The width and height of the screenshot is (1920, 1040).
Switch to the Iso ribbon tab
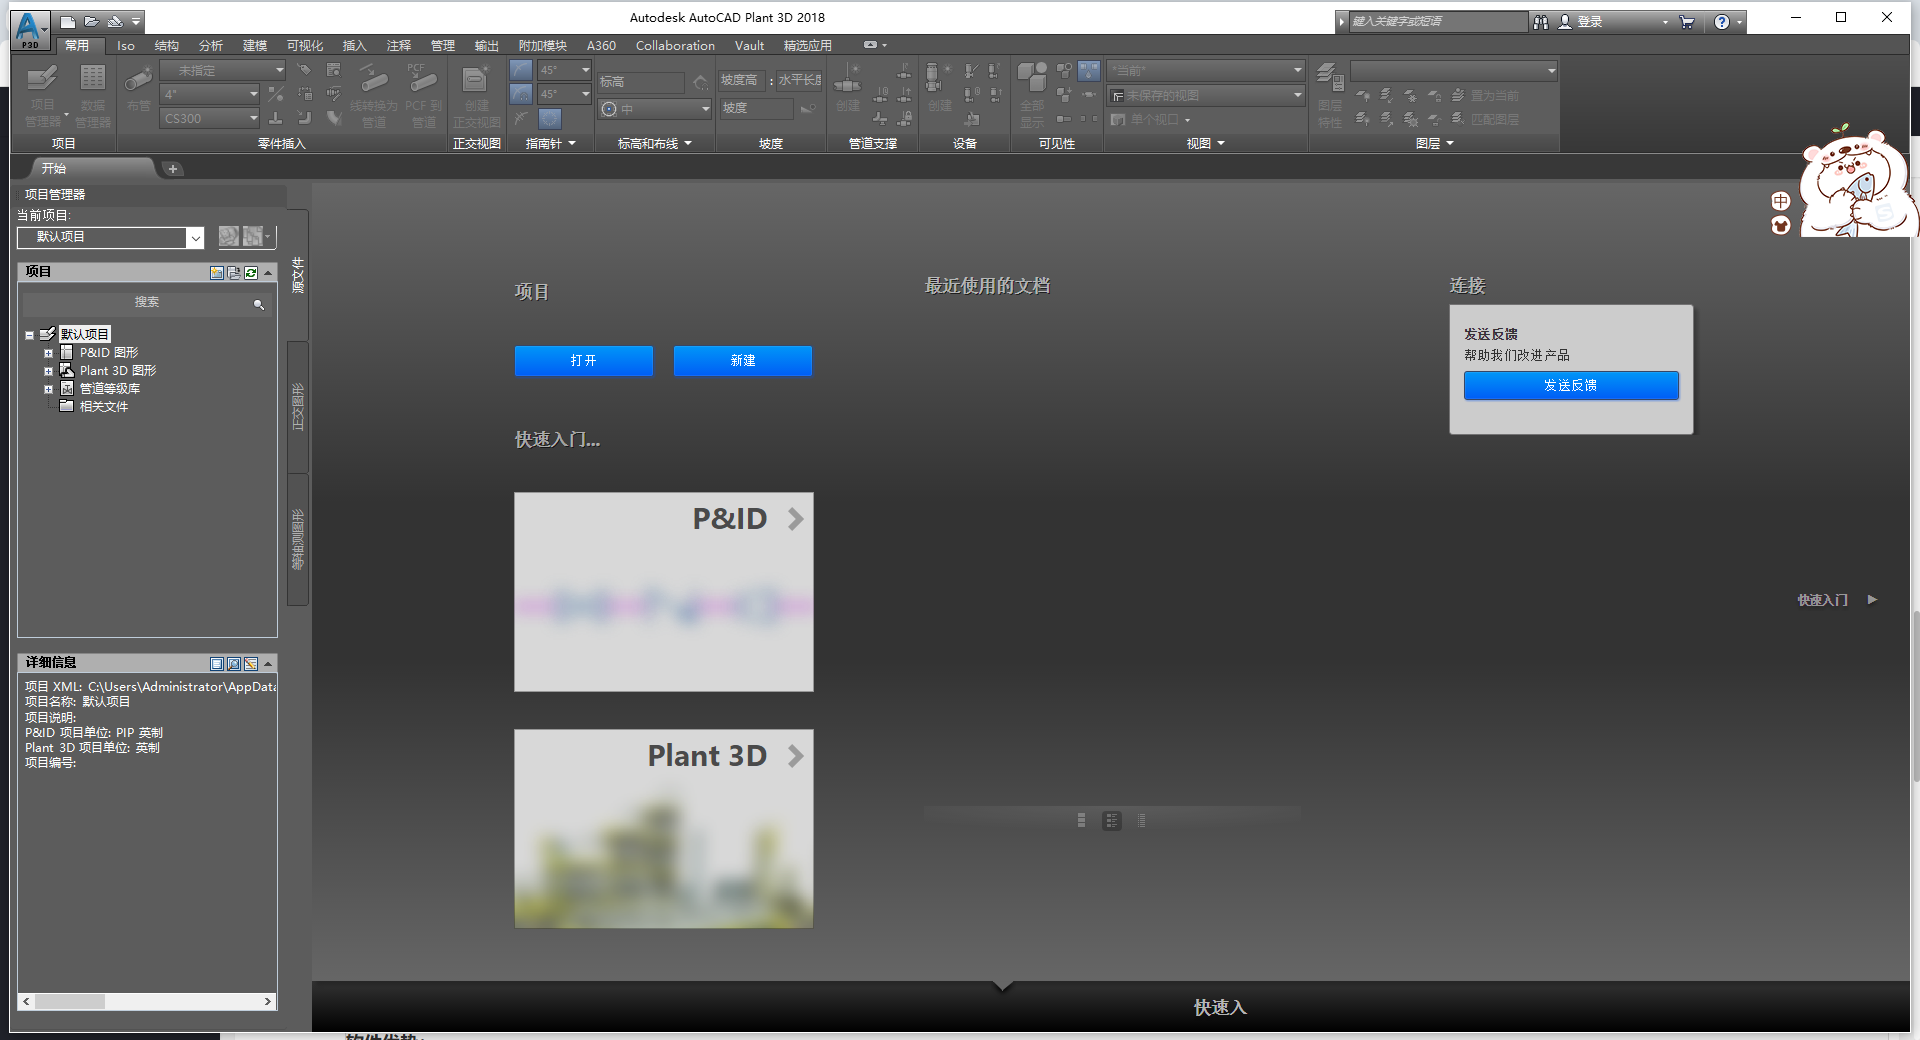[125, 46]
